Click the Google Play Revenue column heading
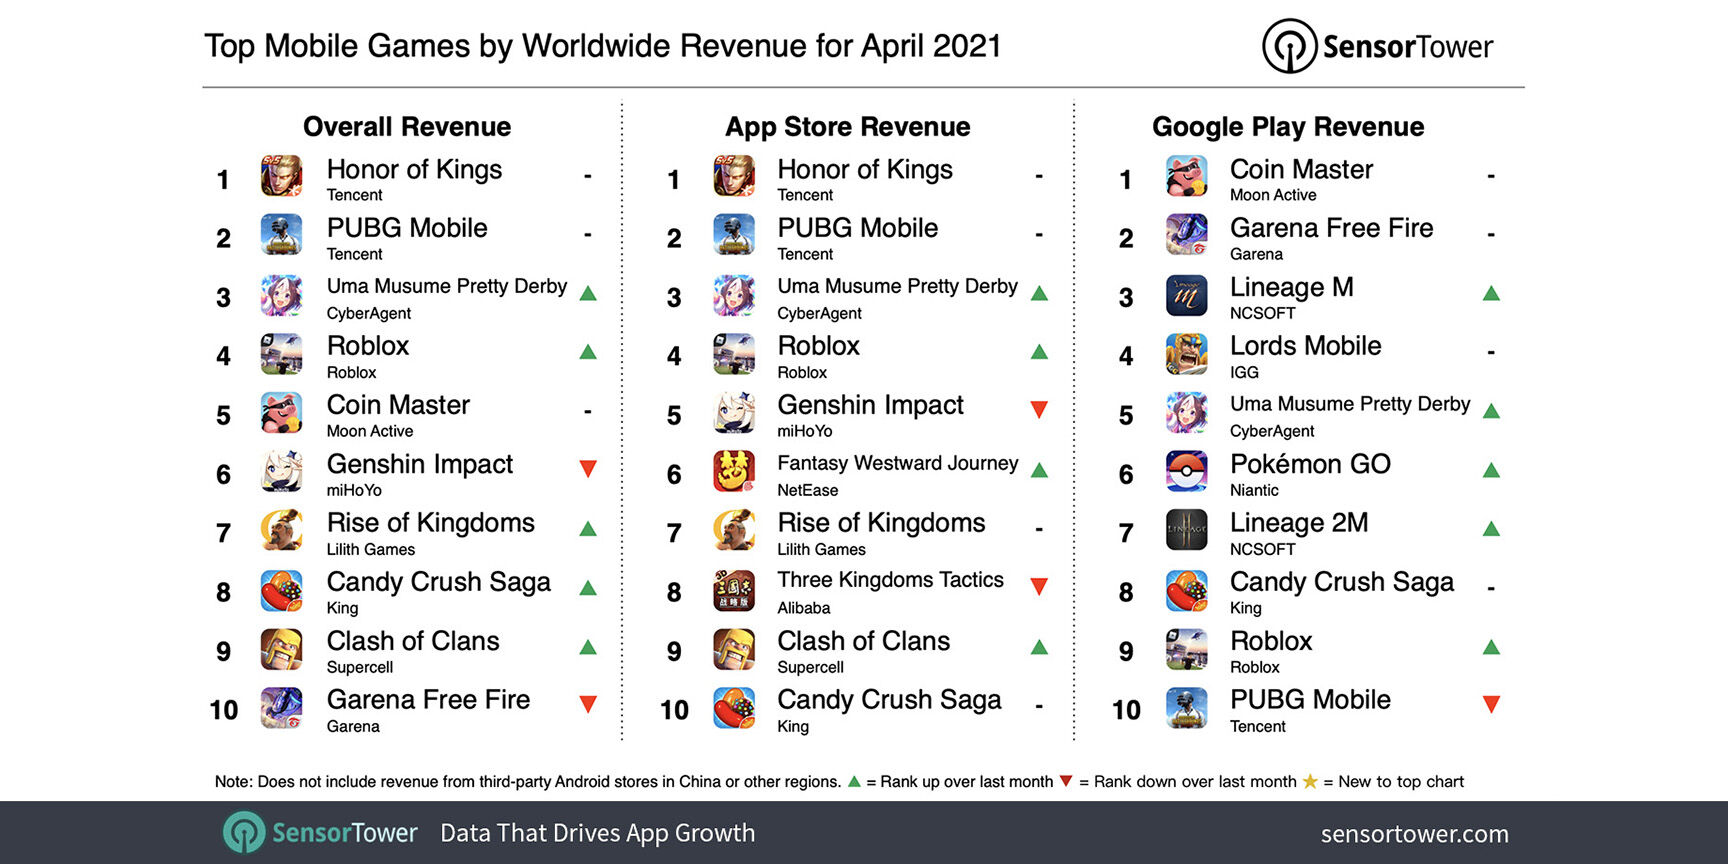The image size is (1728, 864). tap(1288, 127)
